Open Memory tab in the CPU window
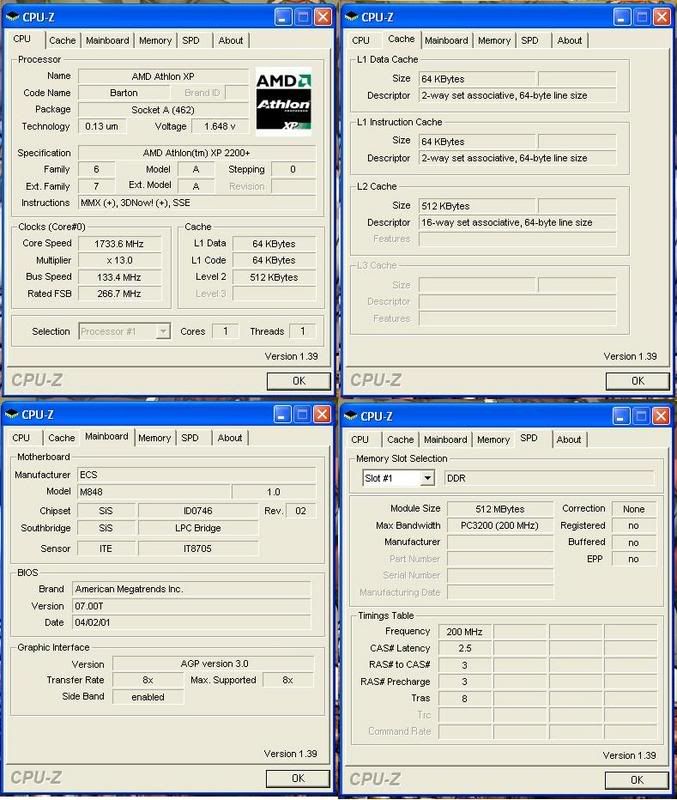 (155, 40)
